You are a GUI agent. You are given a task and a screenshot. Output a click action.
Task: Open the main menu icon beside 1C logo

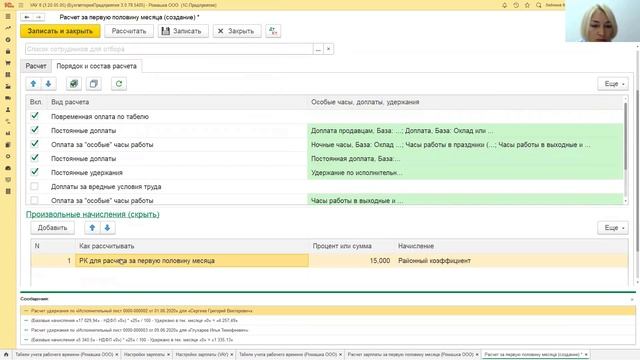pyautogui.click(x=21, y=5)
